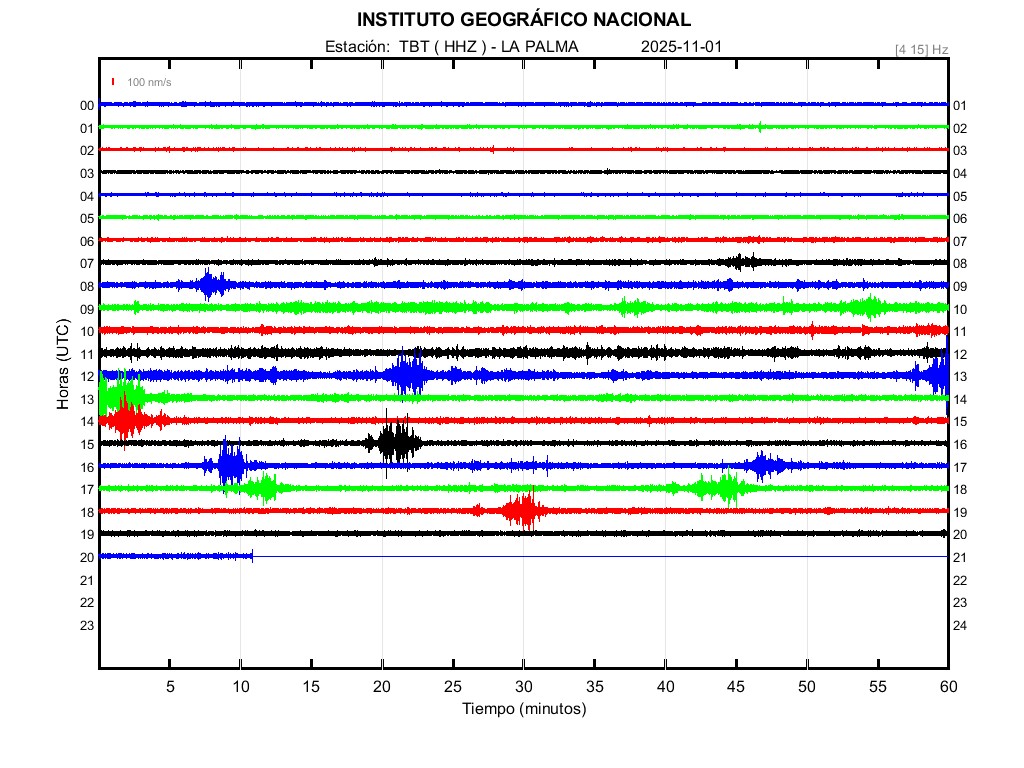
Task: Select the blue event near minute 8 on hour 08
Action: tap(209, 285)
